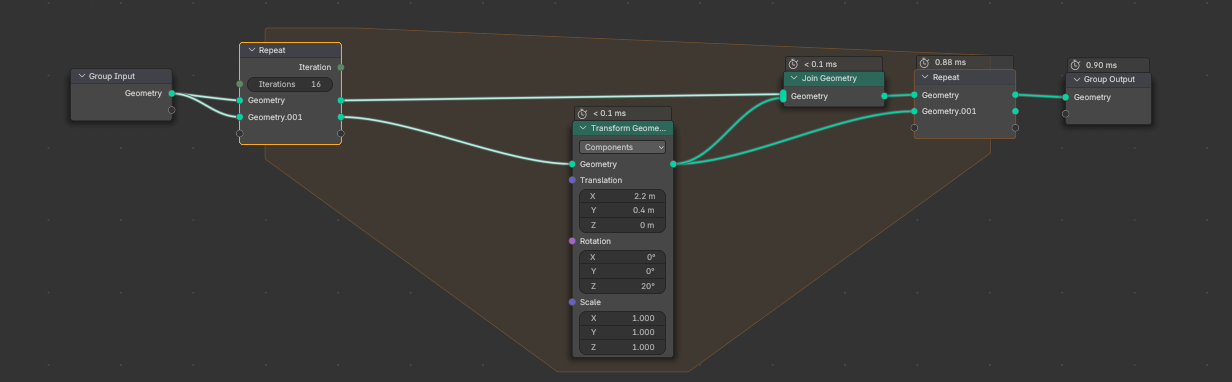Viewport: 1232px width, 382px height.
Task: Collapse the left Repeat node with Iterations
Action: click(251, 50)
